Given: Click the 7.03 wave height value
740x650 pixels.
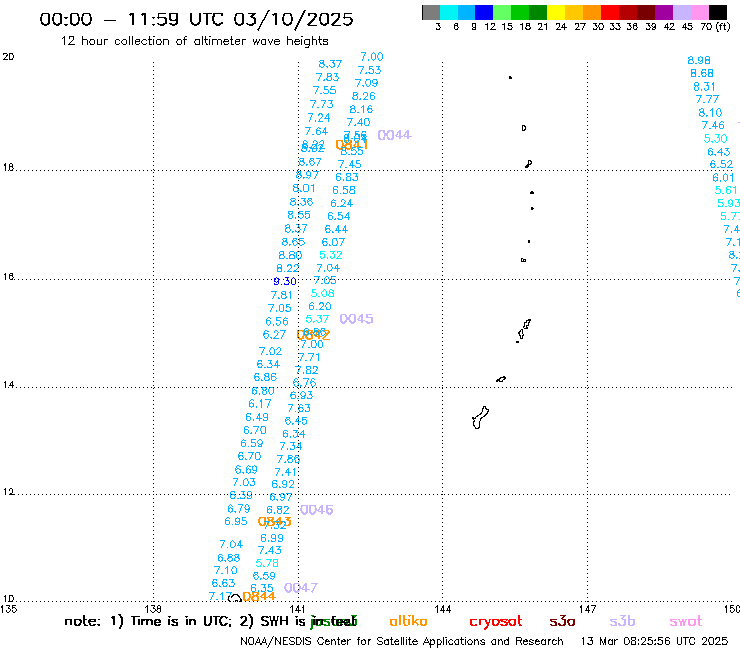Looking at the screenshot, I should 244,482.
